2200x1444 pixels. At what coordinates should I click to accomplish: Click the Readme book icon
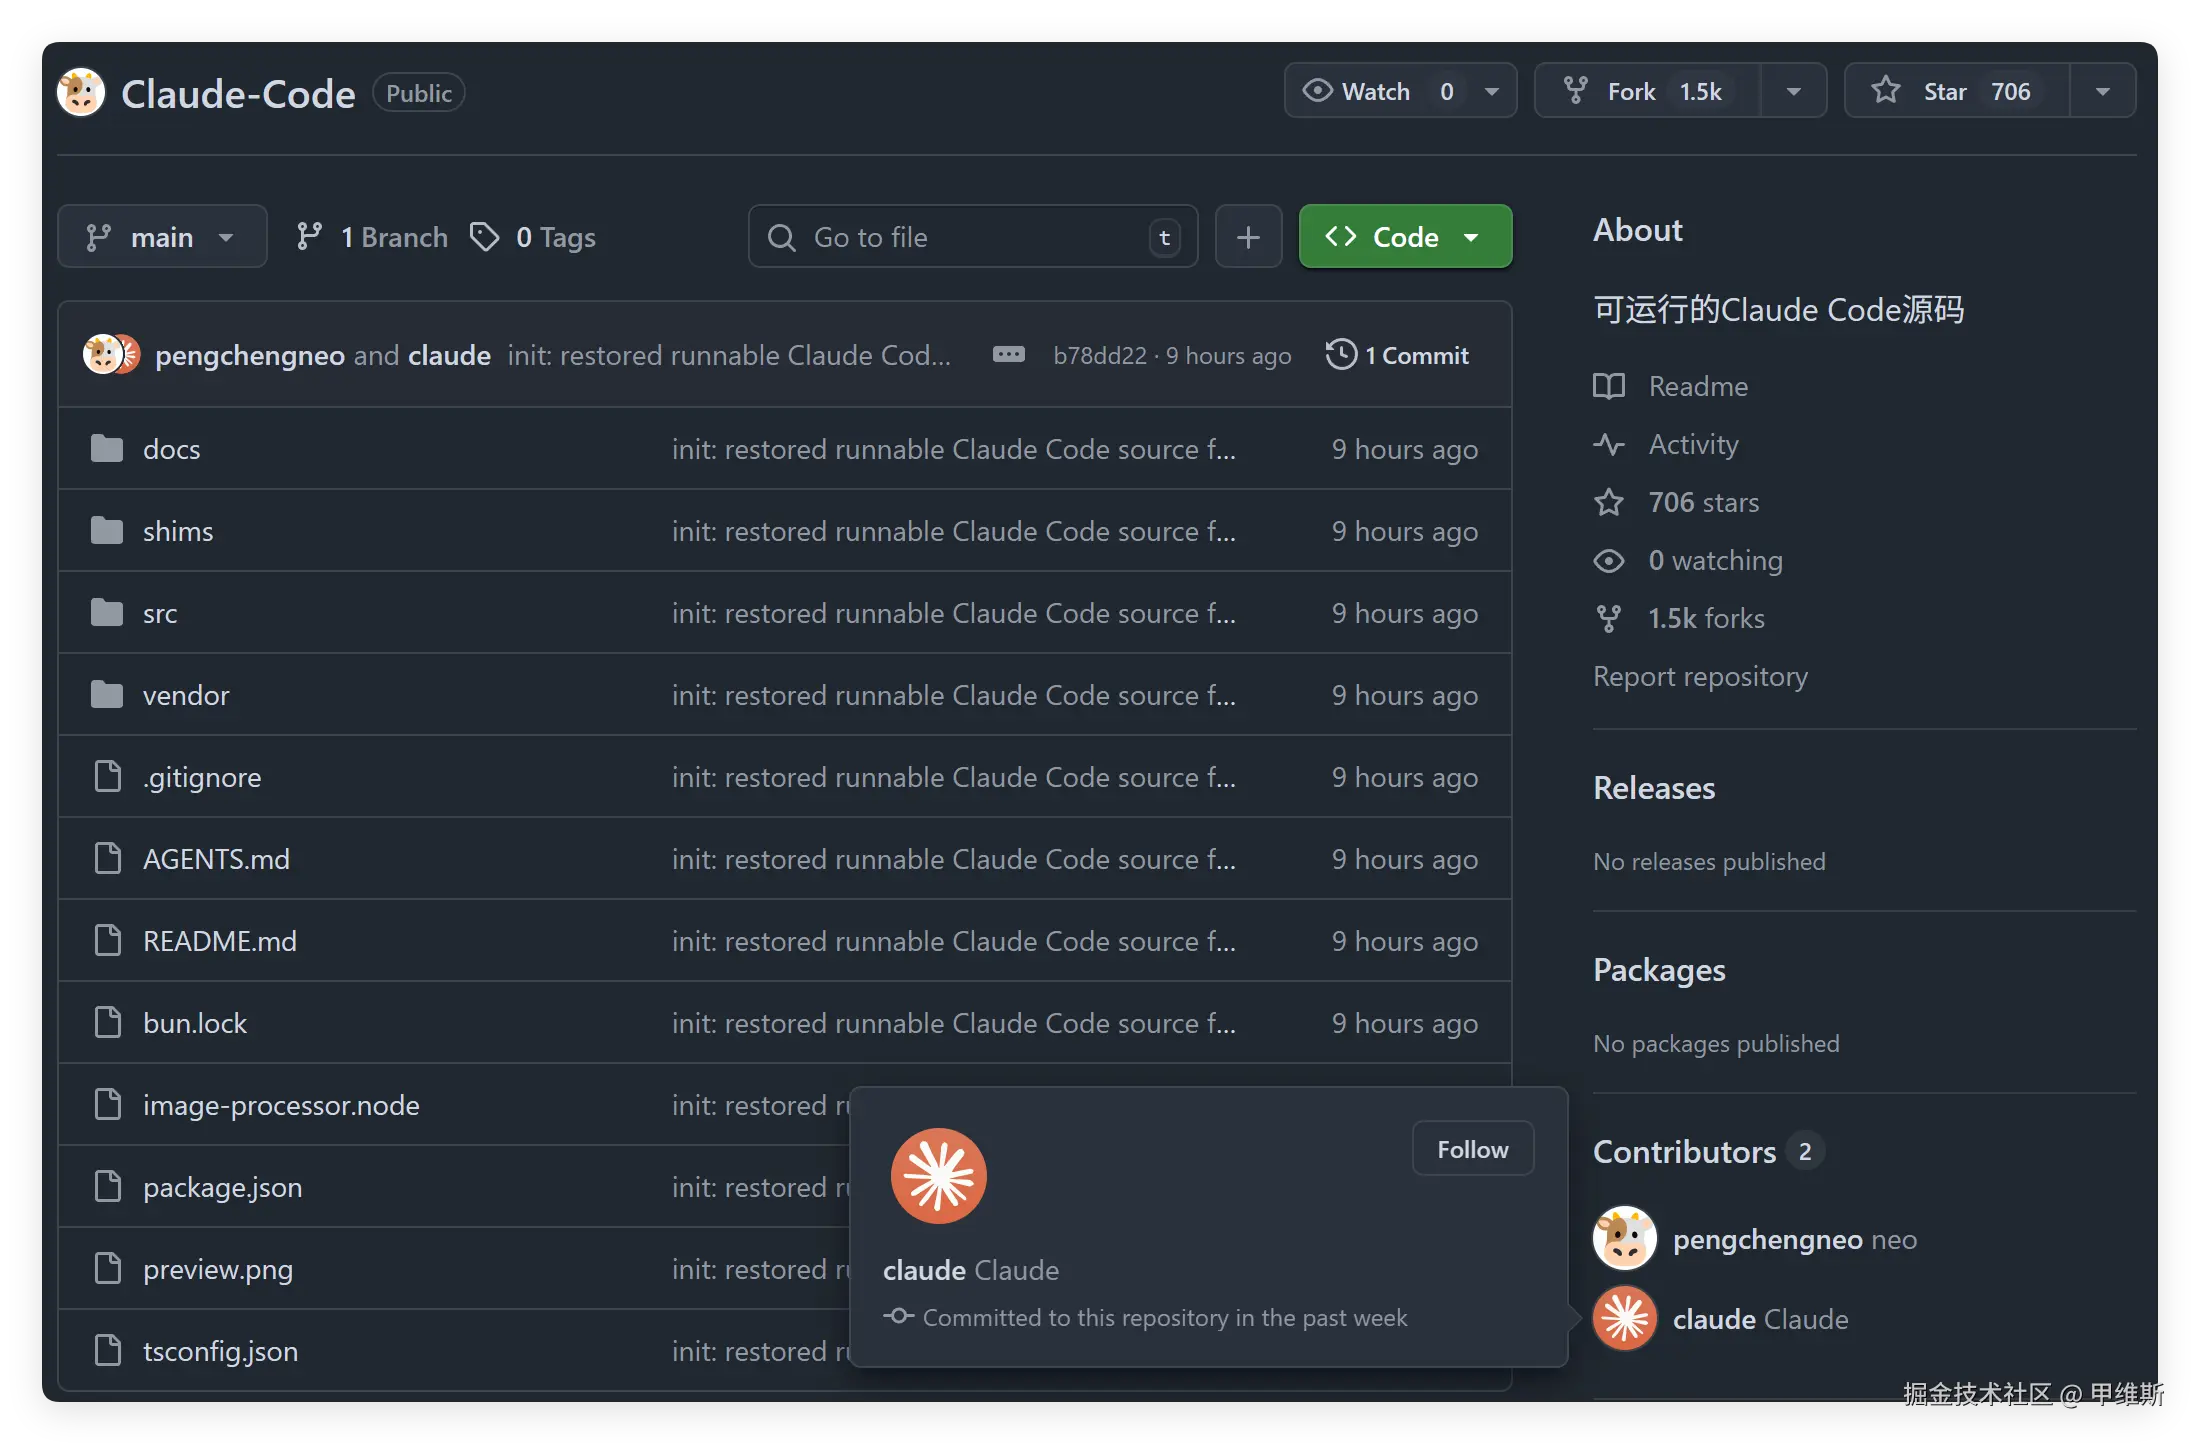[x=1609, y=386]
